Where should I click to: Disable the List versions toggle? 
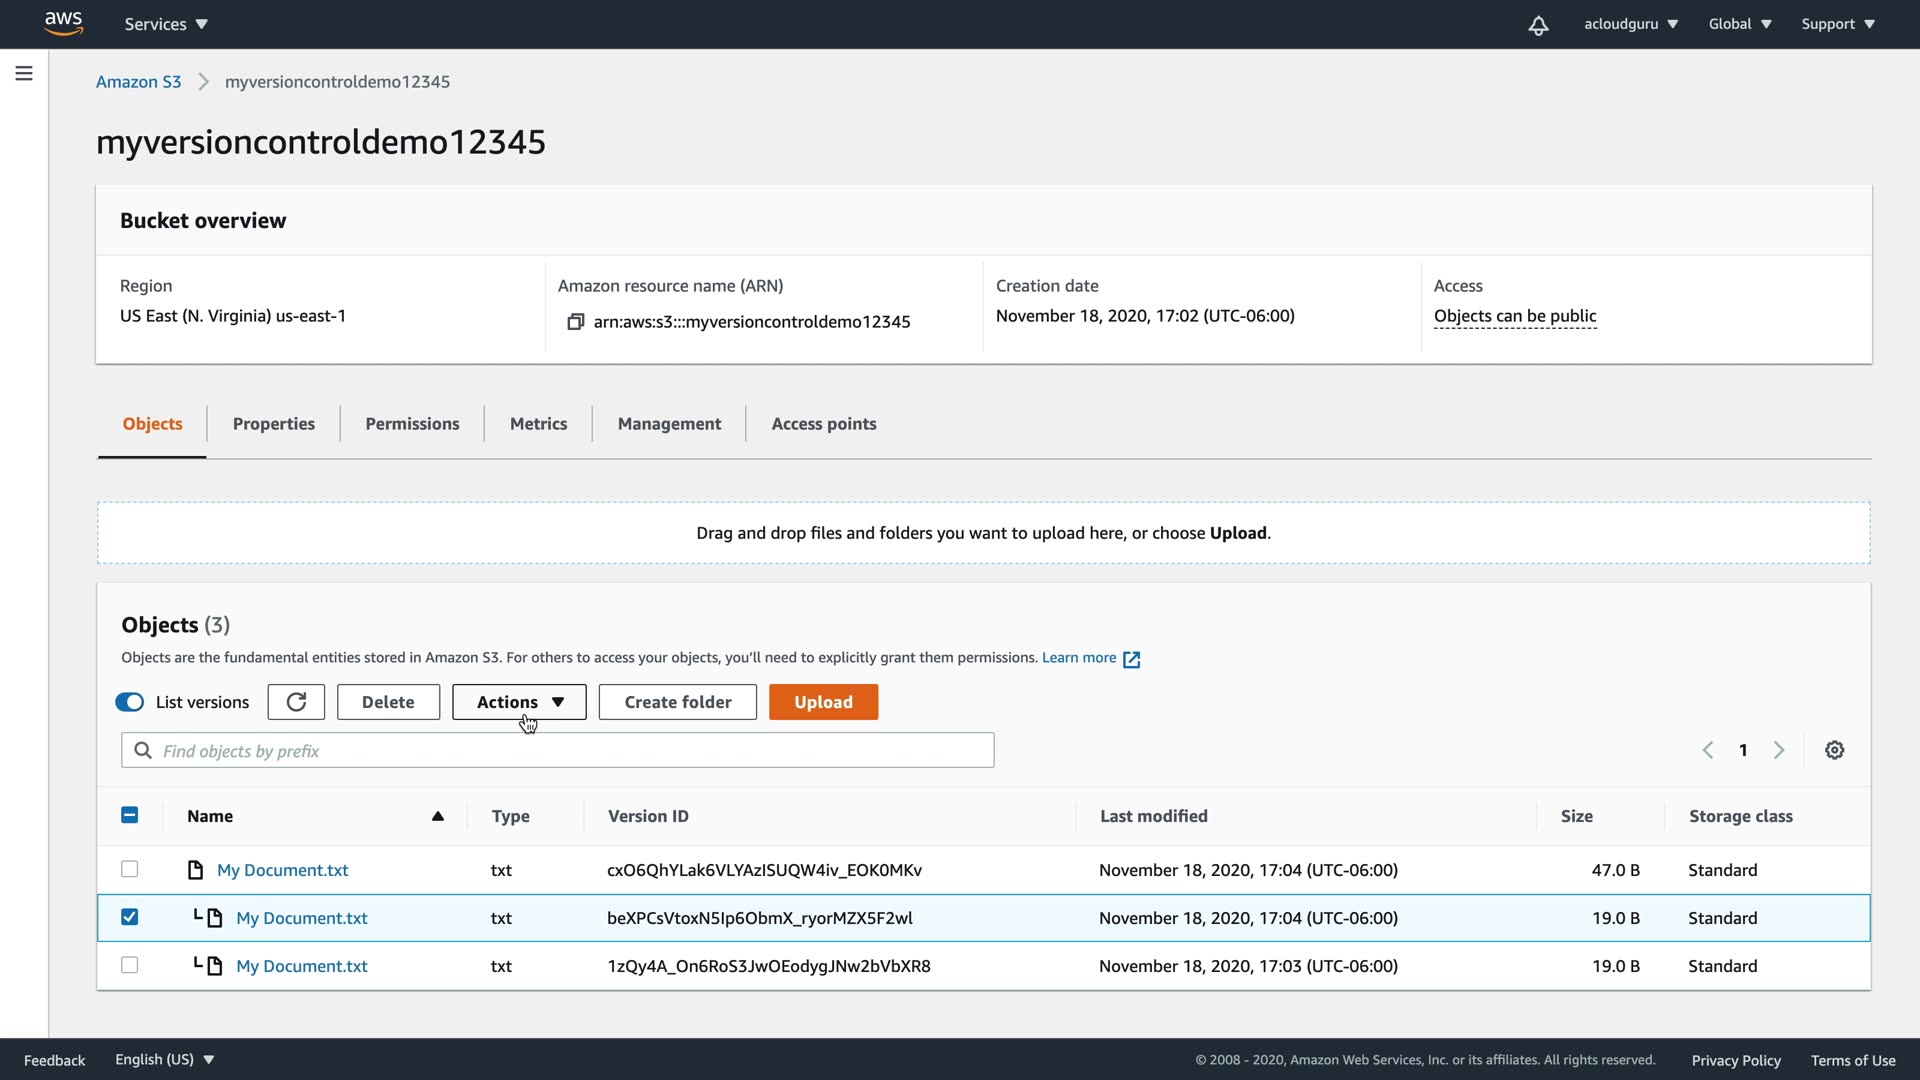130,702
